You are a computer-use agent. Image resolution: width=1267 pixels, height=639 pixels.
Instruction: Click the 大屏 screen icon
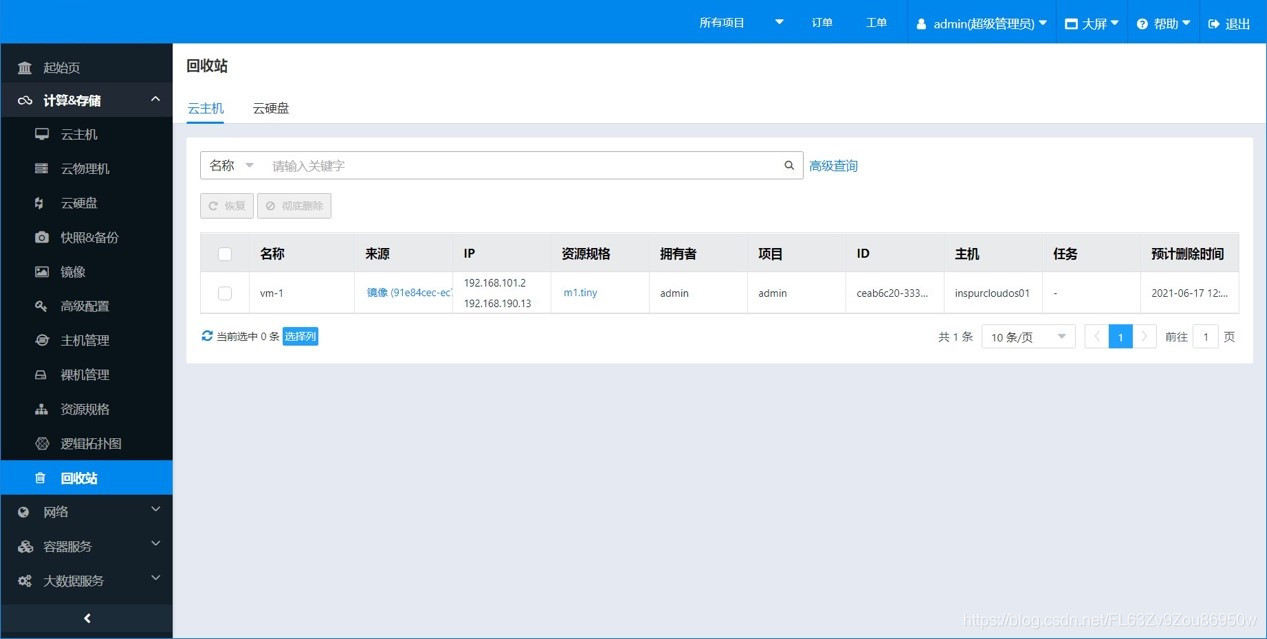point(1071,24)
